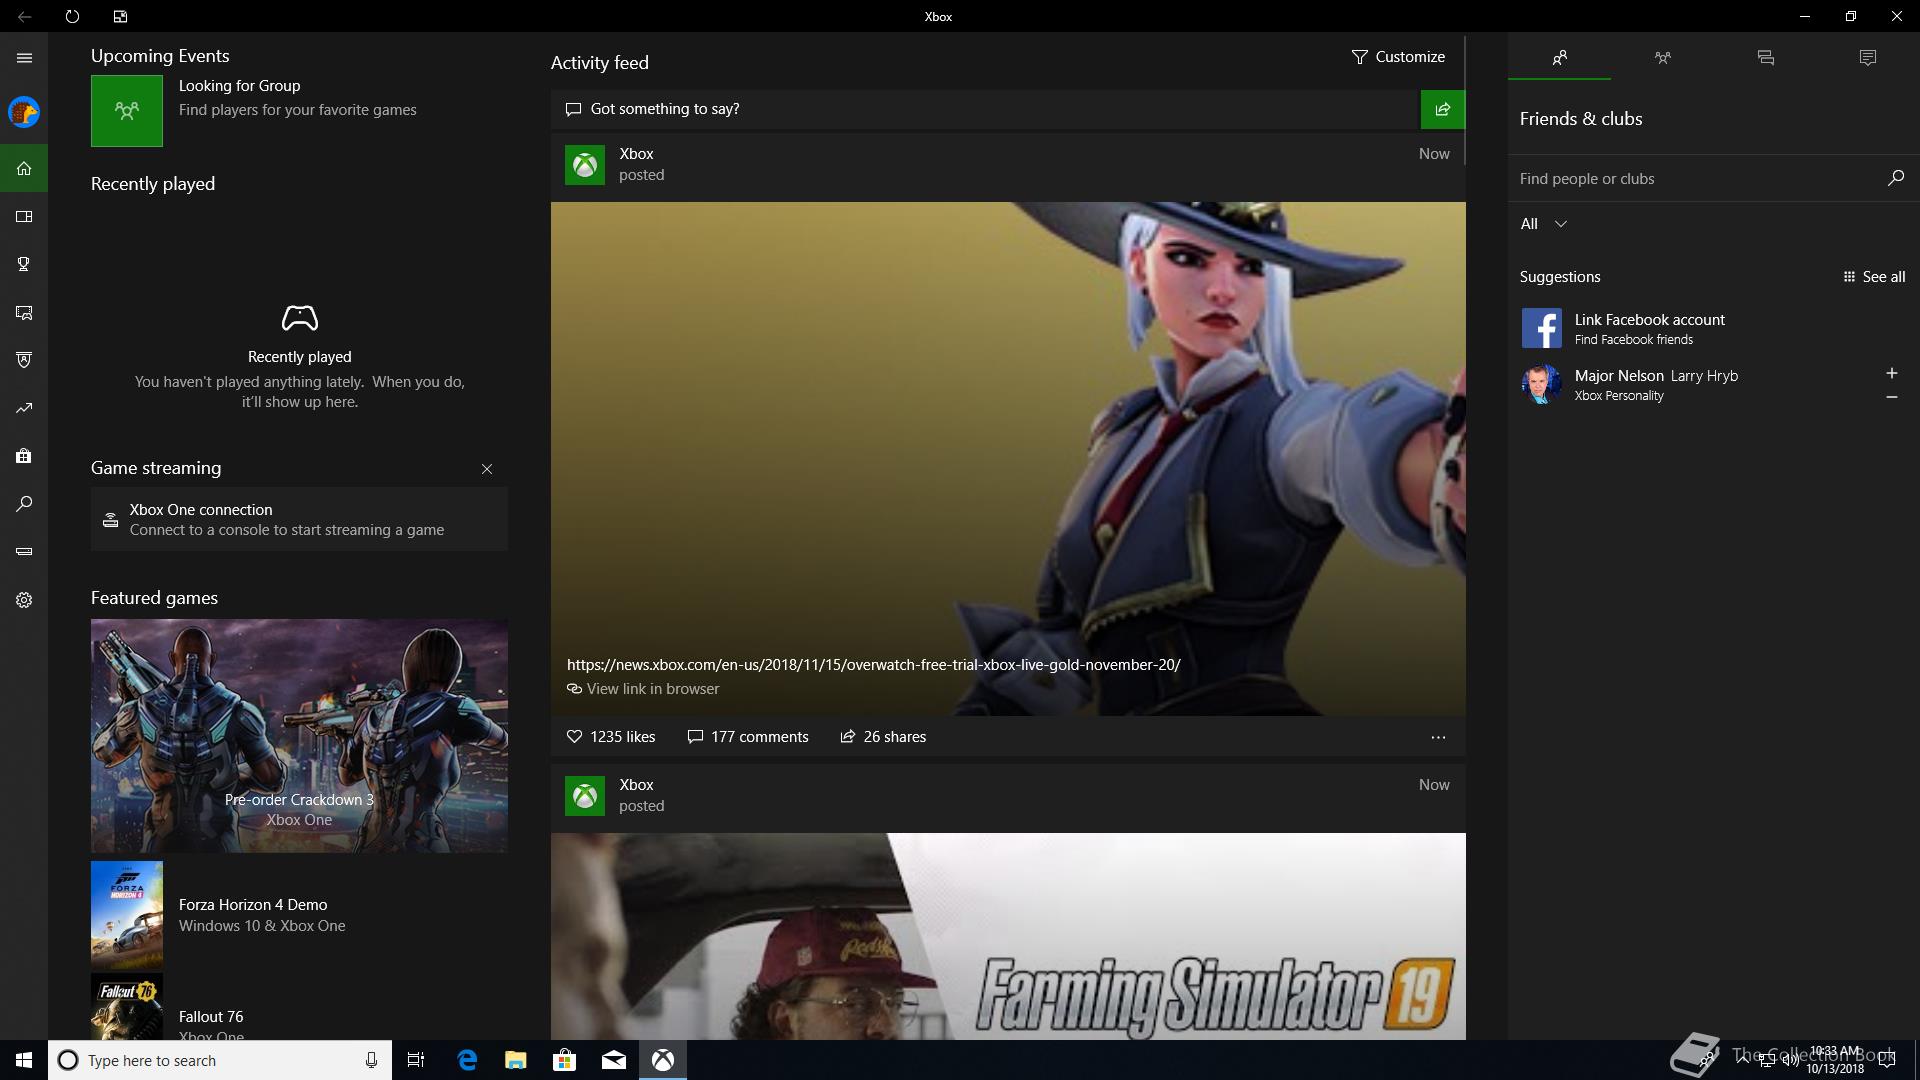Open Microsoft Store bag icon in sidebar
Screen dimensions: 1920x1080
[x=24, y=456]
